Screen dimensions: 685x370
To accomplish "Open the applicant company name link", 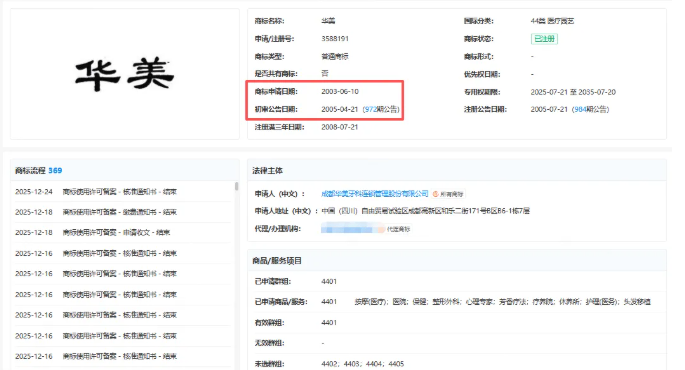I will 374,194.
